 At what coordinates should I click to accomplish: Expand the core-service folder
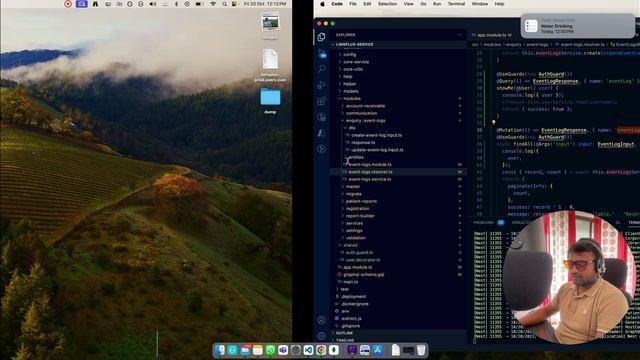(398, 62)
